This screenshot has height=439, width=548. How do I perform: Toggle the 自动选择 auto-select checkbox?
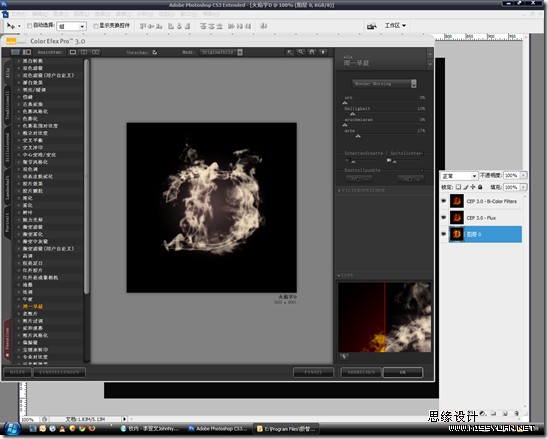pyautogui.click(x=29, y=26)
